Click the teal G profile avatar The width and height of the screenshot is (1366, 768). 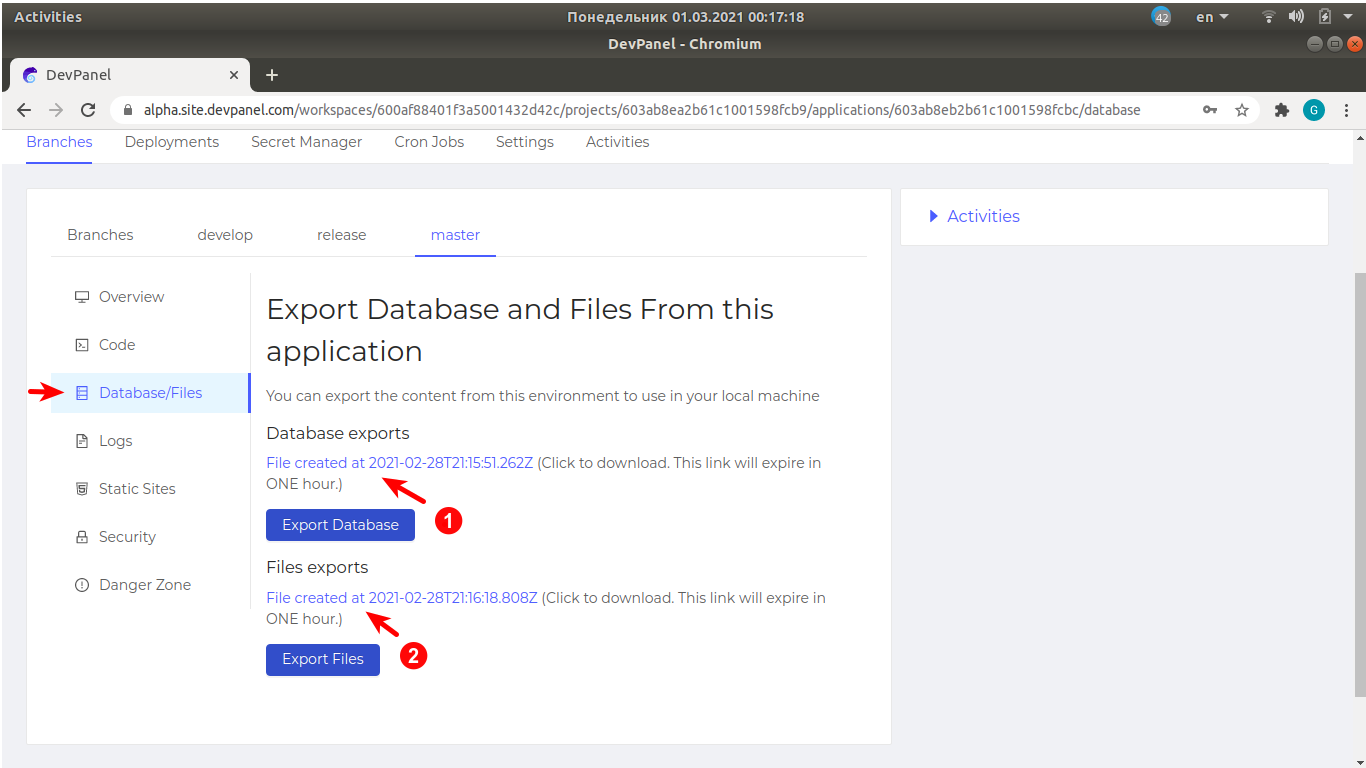click(x=1314, y=110)
